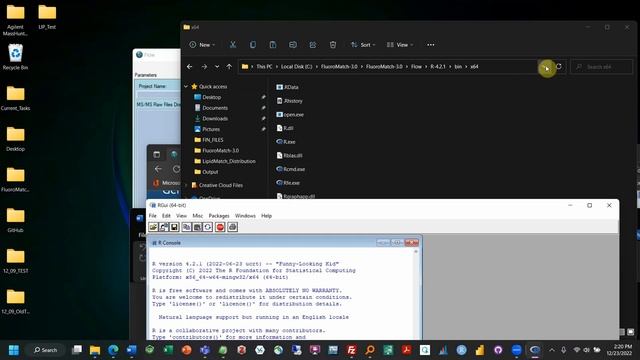Show hidden system tray icons chevron

point(552,350)
